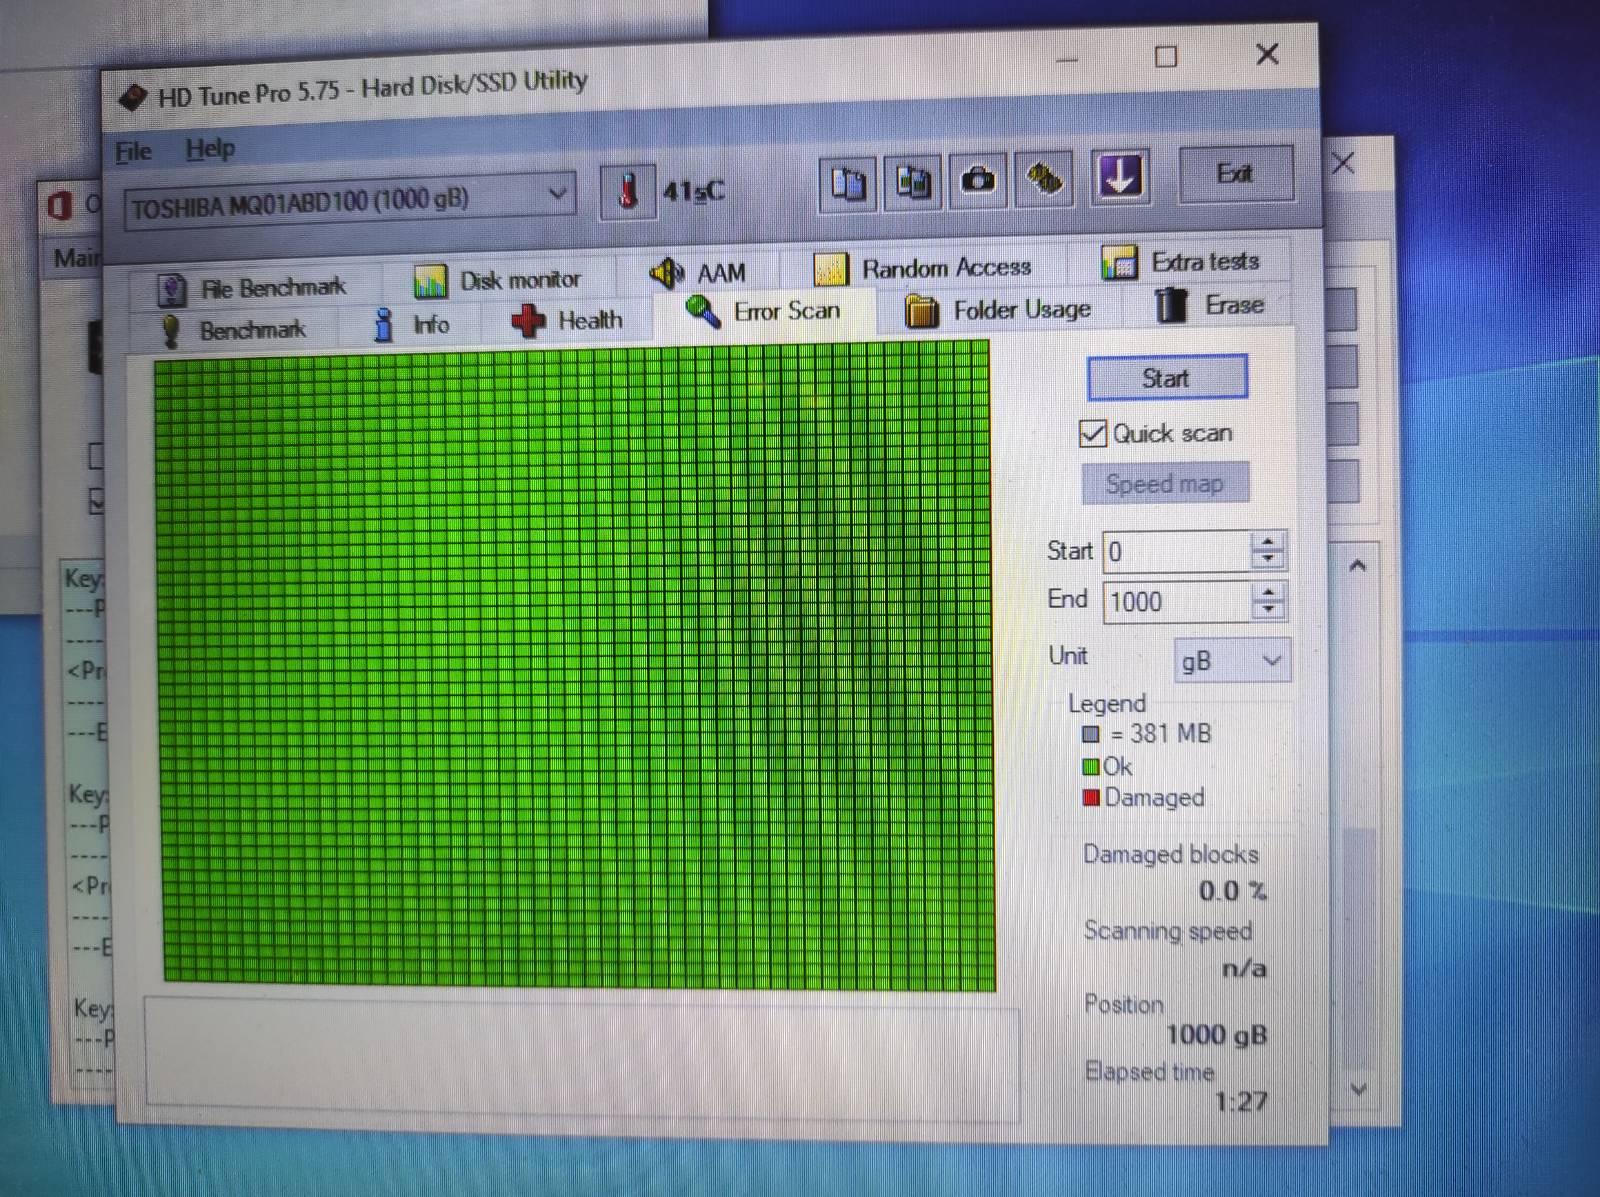This screenshot has width=1600, height=1197.
Task: Open the options wrench icon
Action: click(x=1044, y=179)
